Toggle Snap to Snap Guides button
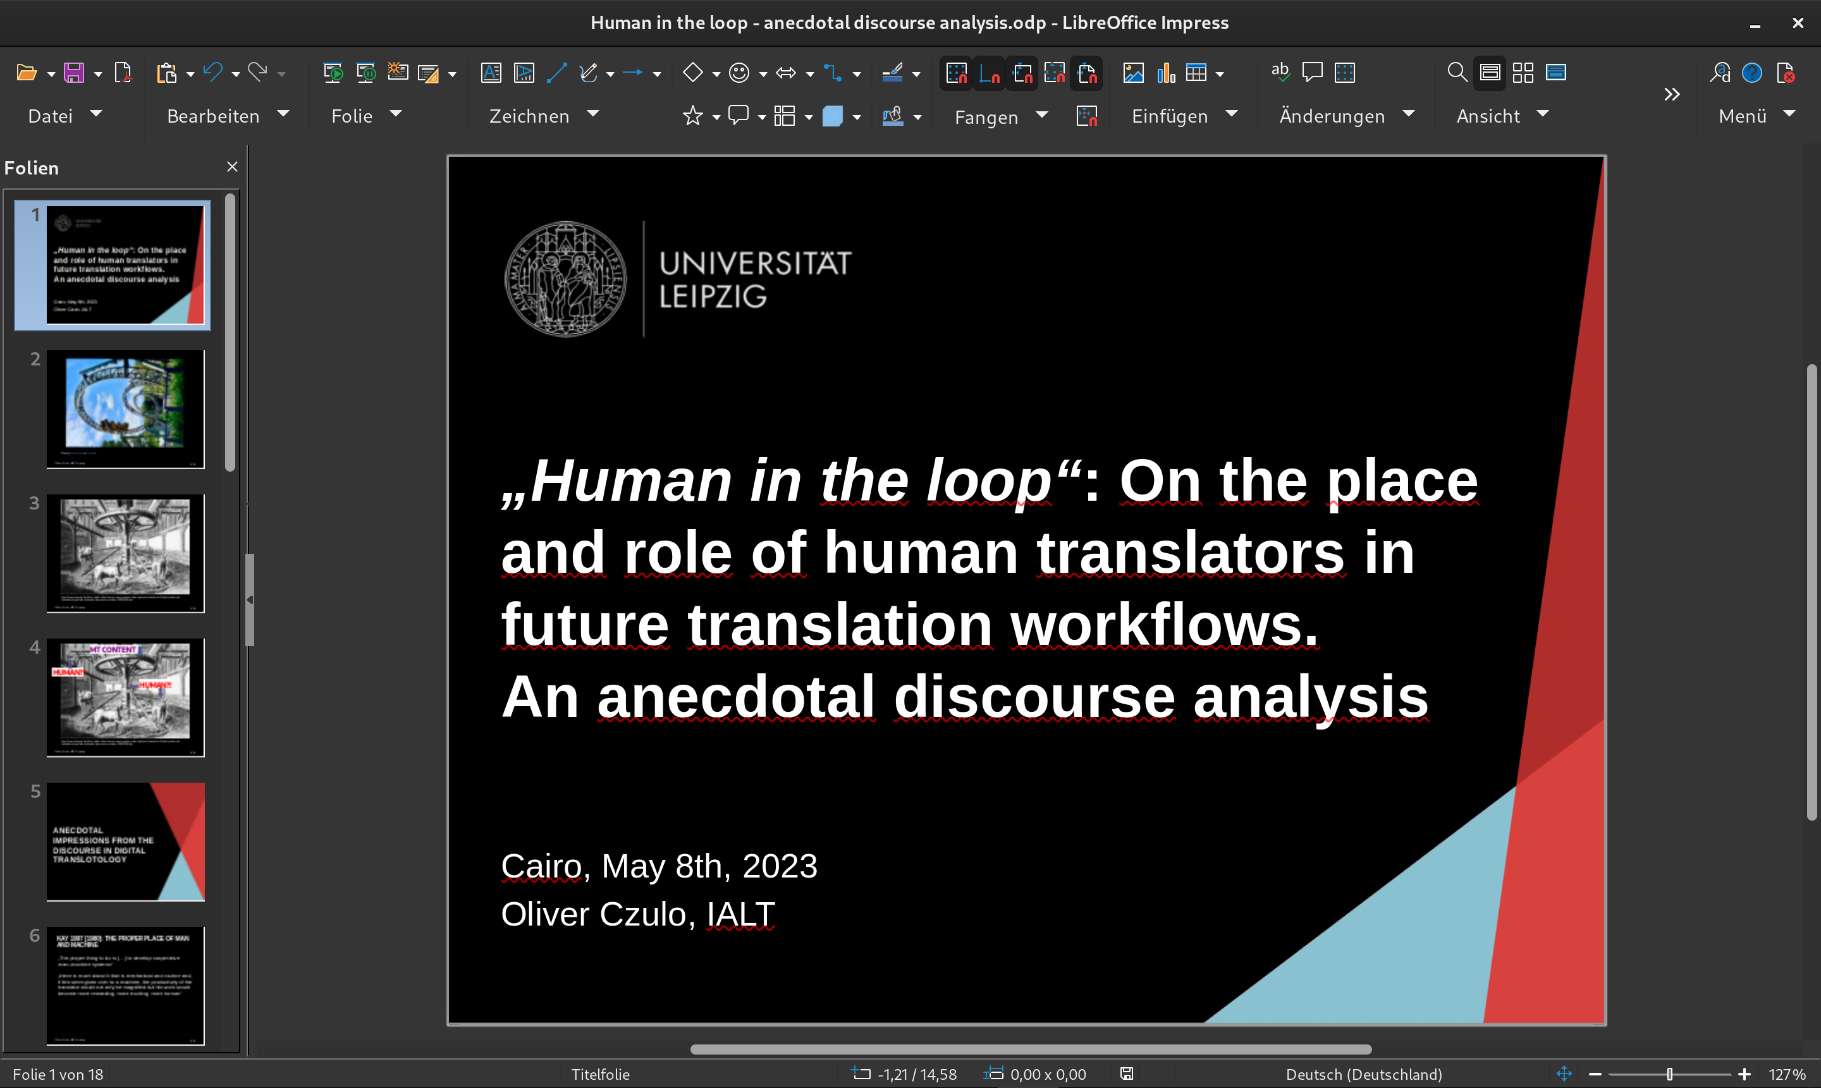The height and width of the screenshot is (1088, 1821). coord(989,73)
